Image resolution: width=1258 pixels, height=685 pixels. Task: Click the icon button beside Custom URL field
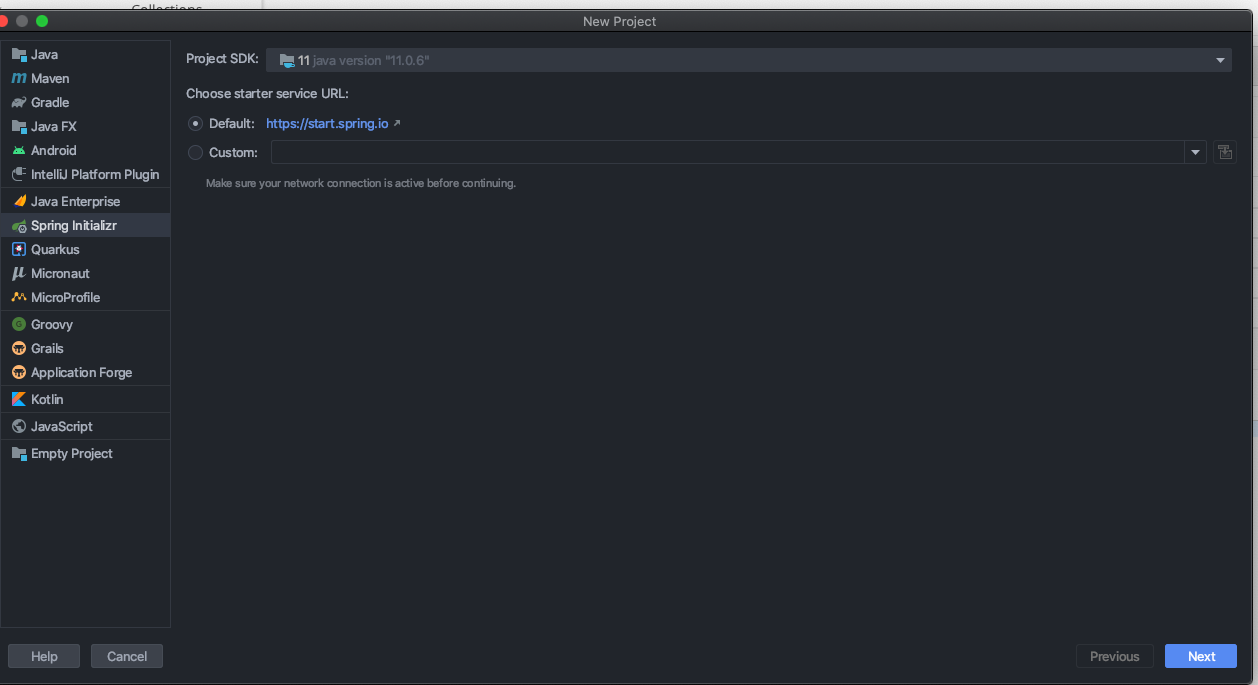click(1224, 152)
